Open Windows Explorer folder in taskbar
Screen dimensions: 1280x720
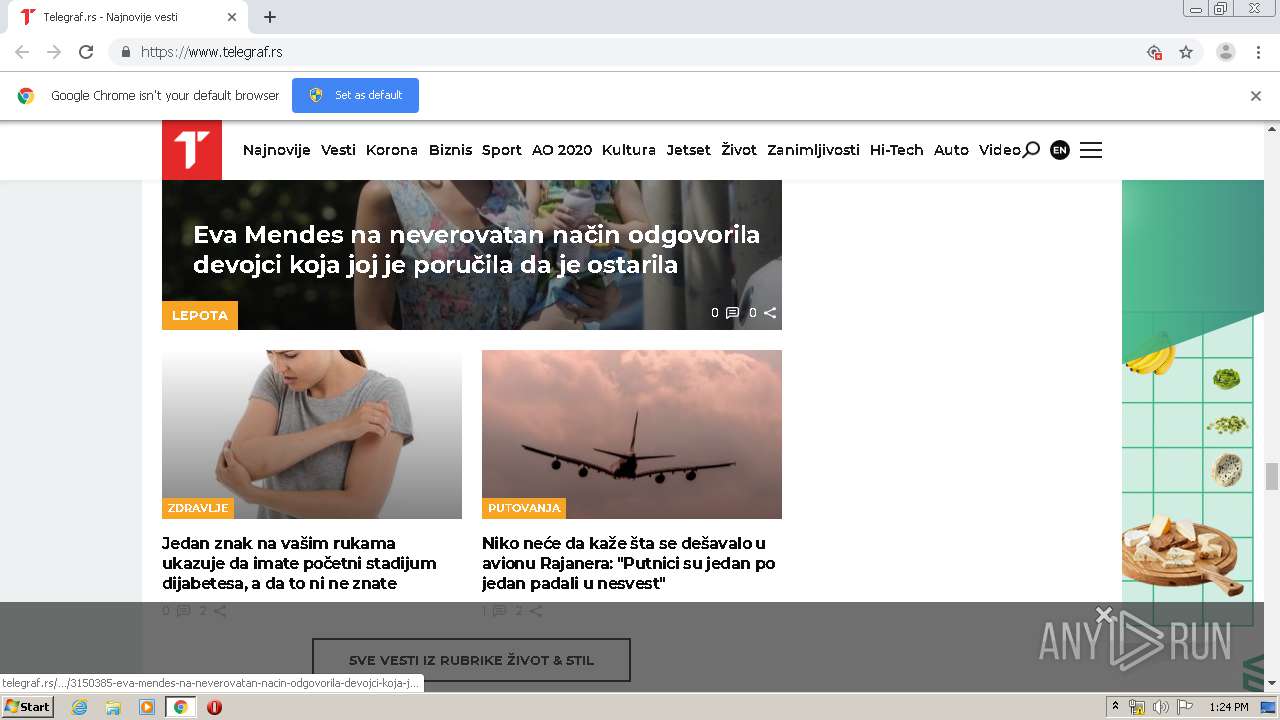point(113,707)
